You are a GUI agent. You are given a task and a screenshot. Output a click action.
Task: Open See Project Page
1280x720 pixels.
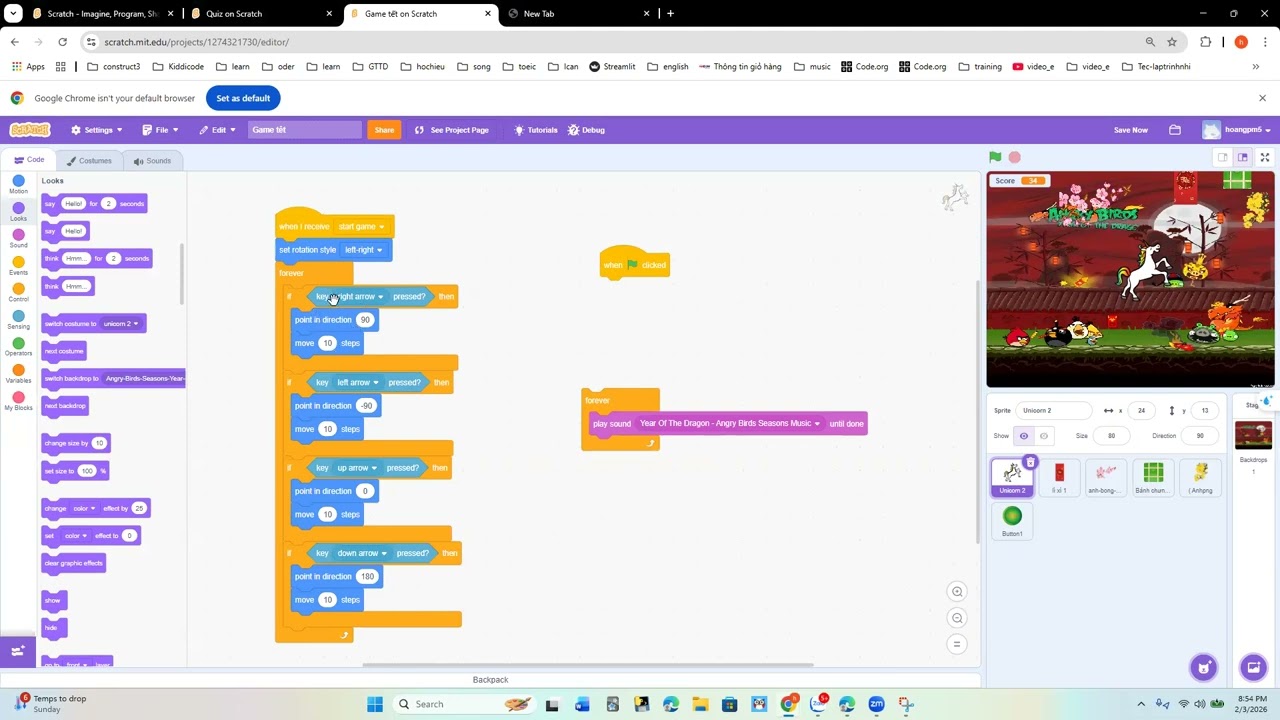451,130
